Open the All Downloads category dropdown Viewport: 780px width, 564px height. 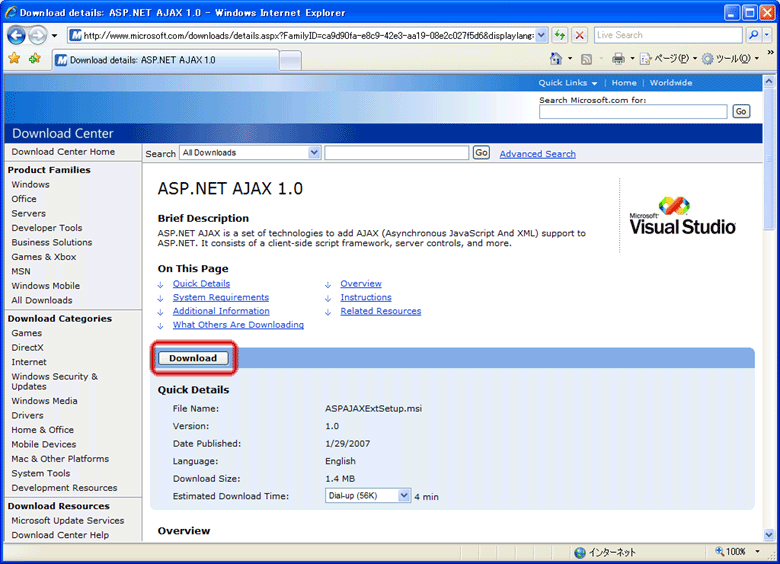(250, 153)
